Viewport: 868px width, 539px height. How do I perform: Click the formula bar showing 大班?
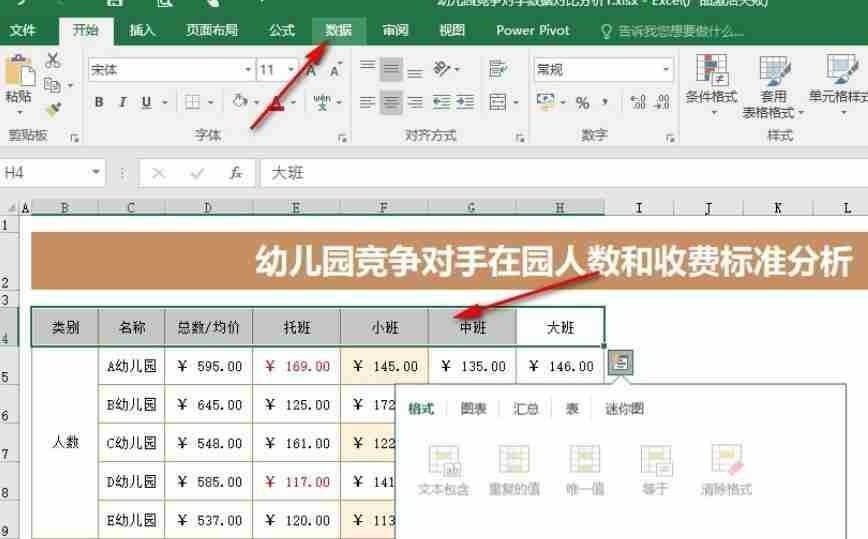564,173
